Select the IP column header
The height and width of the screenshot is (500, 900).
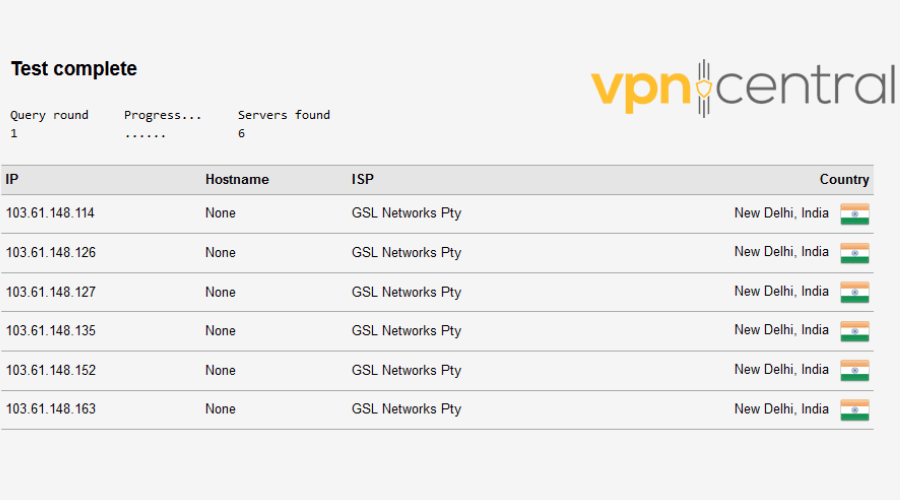(12, 179)
